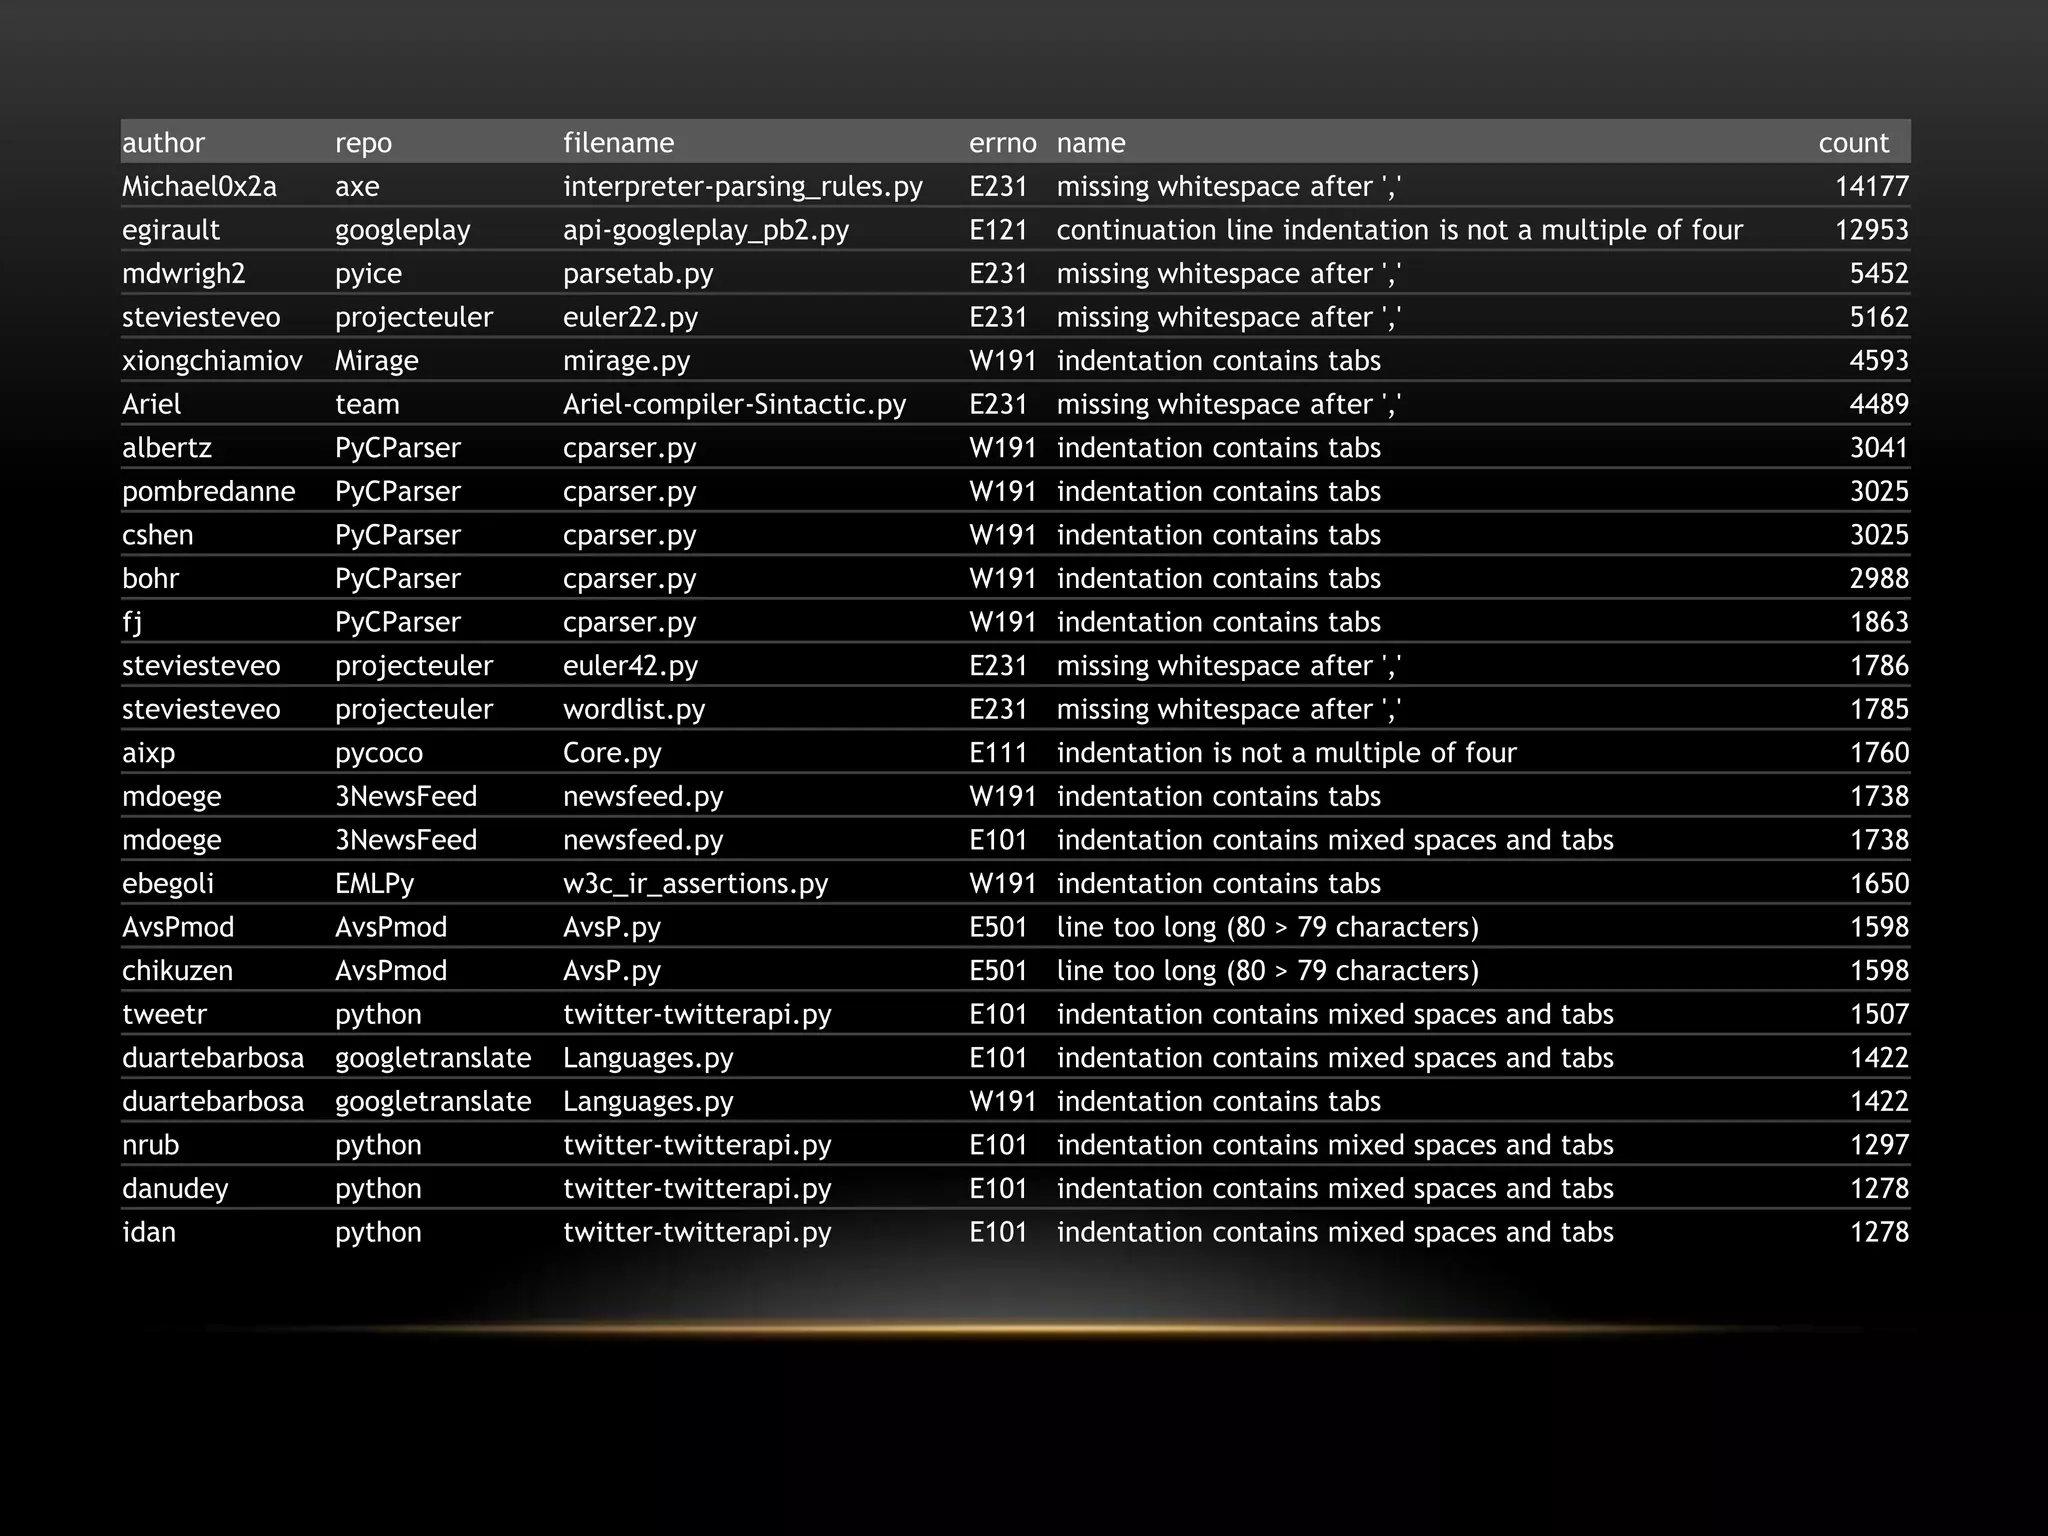
Task: Select author cell 'ebegoli'
Action: [168, 884]
